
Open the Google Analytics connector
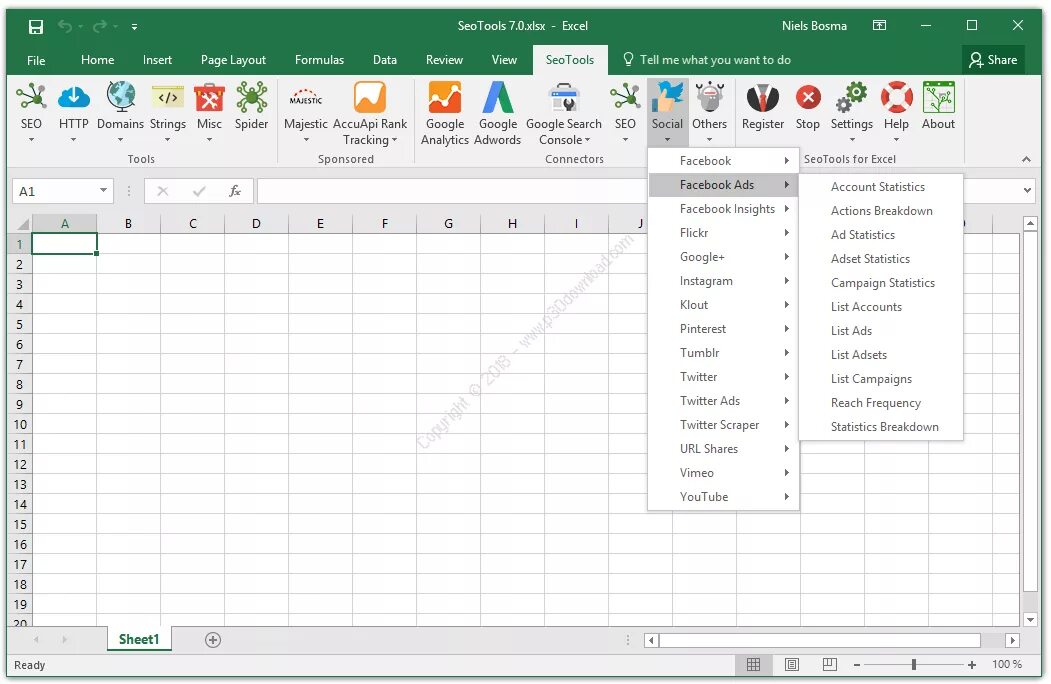coord(445,113)
